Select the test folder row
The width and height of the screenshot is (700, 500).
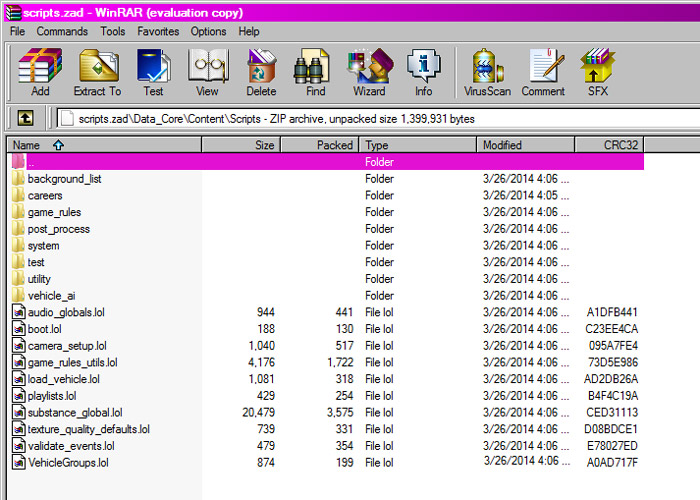[x=326, y=262]
